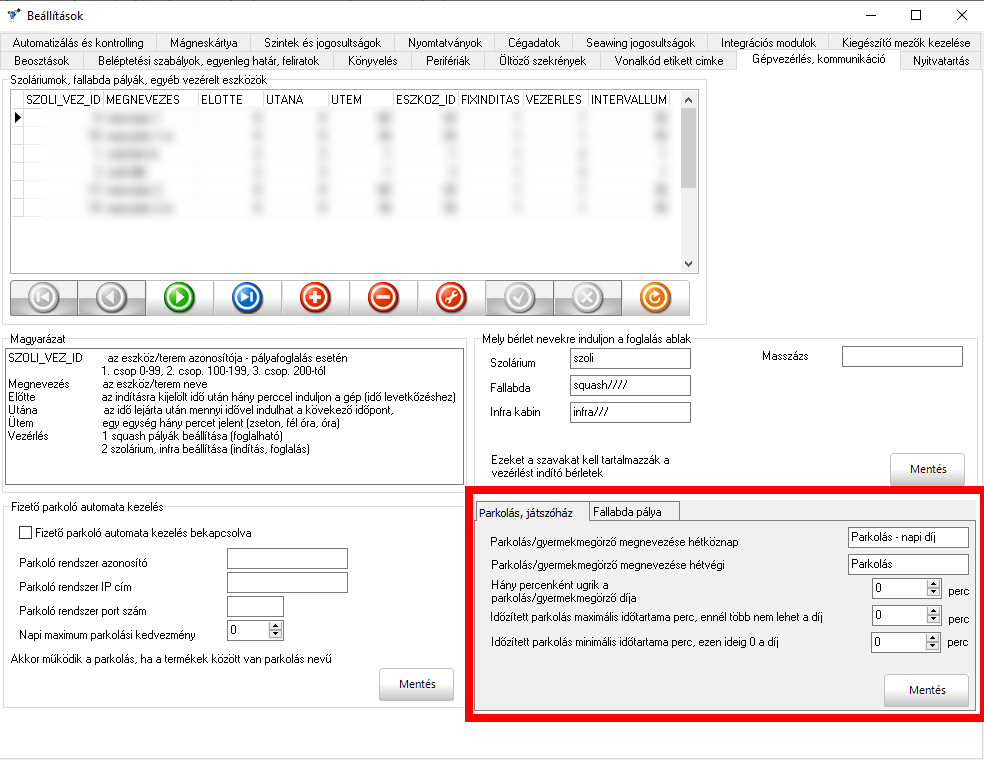Switch to Seawing jogosultságok tab
Screen dimensions: 984x760
coord(640,43)
